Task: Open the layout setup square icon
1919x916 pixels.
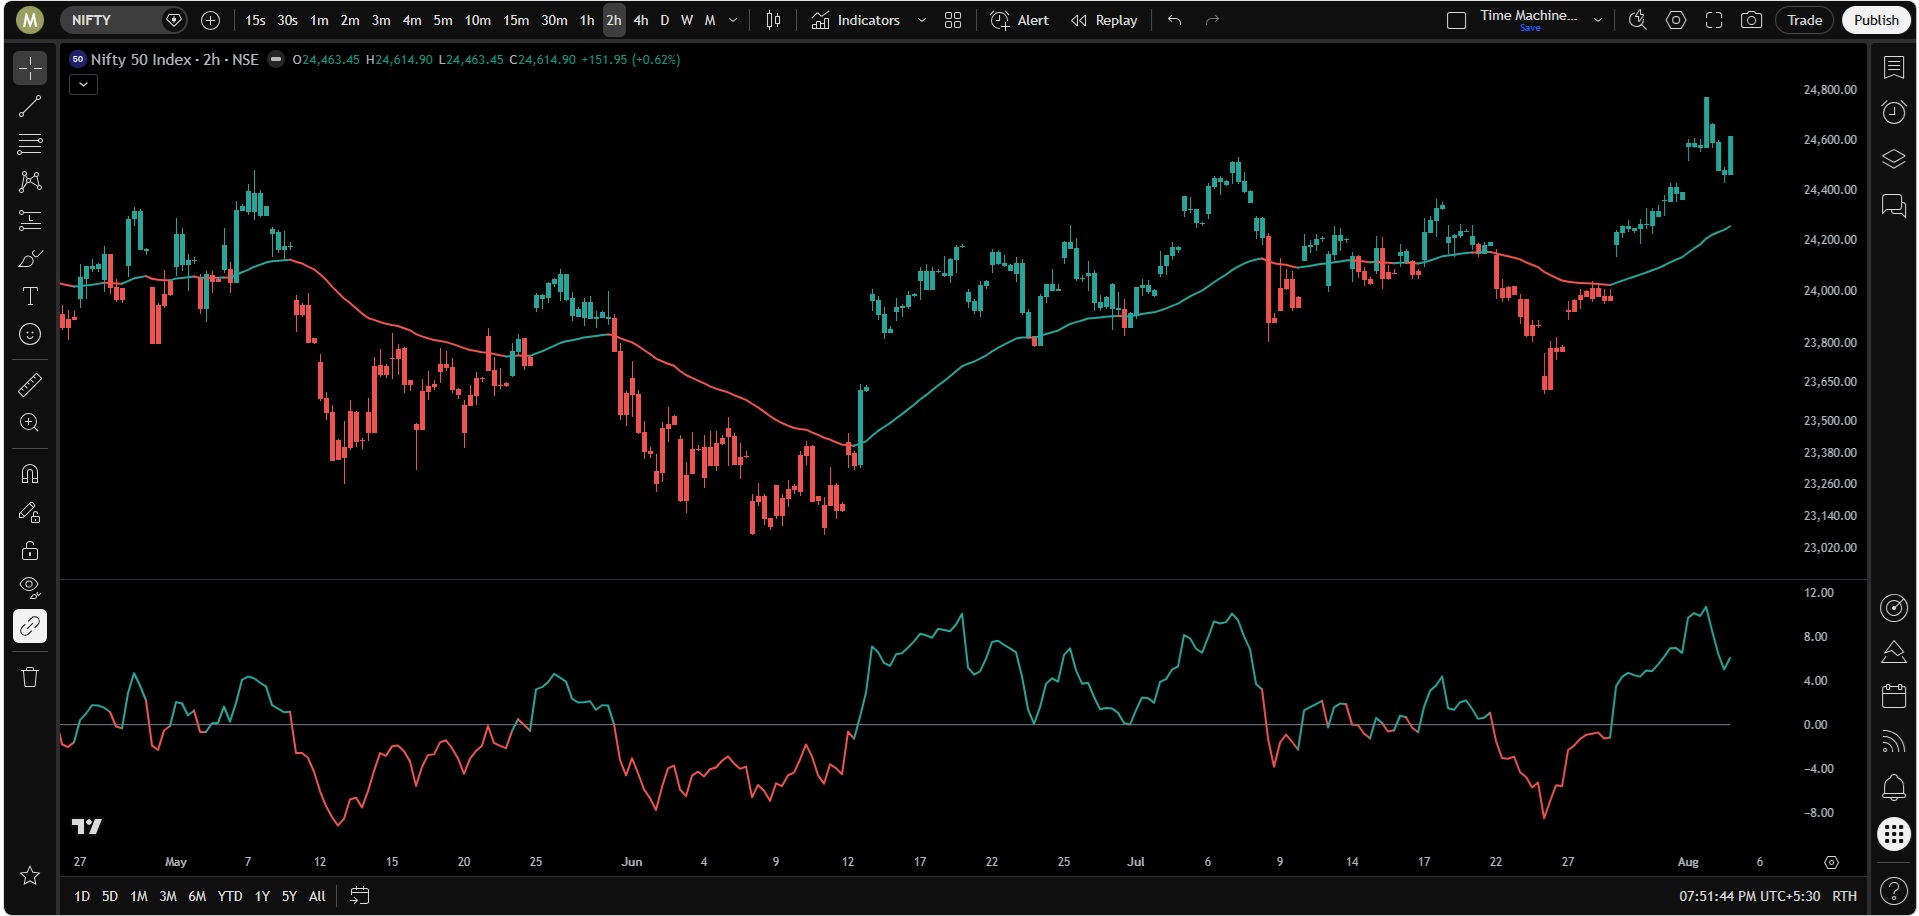Action: click(x=1456, y=20)
